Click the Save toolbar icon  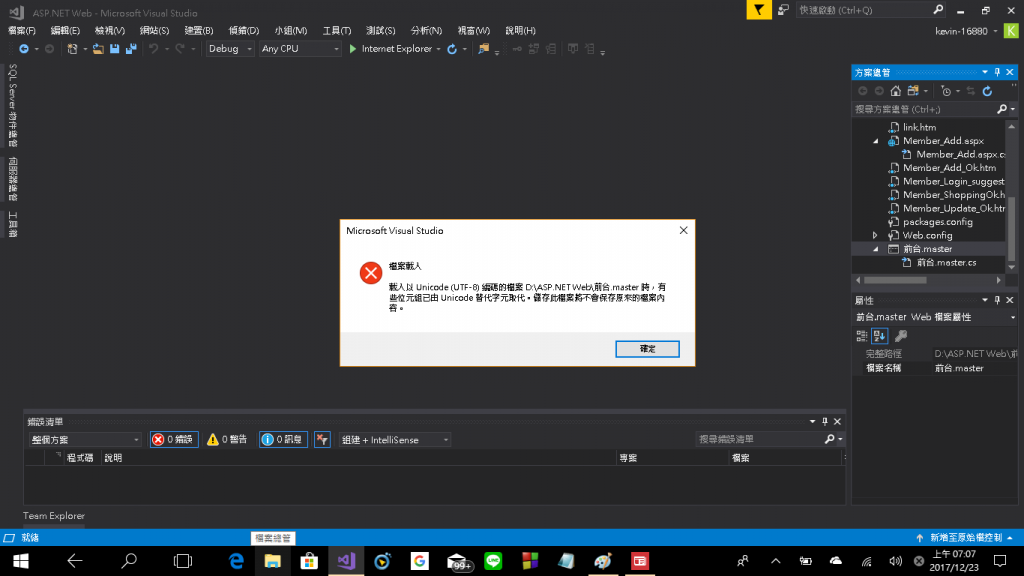pyautogui.click(x=115, y=49)
